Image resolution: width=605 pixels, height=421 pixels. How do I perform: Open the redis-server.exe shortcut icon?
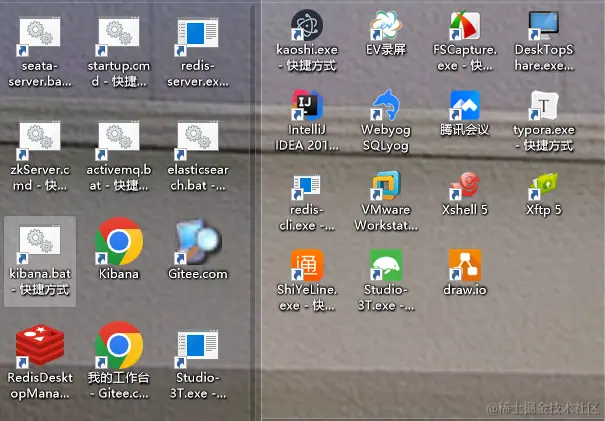pyautogui.click(x=198, y=36)
